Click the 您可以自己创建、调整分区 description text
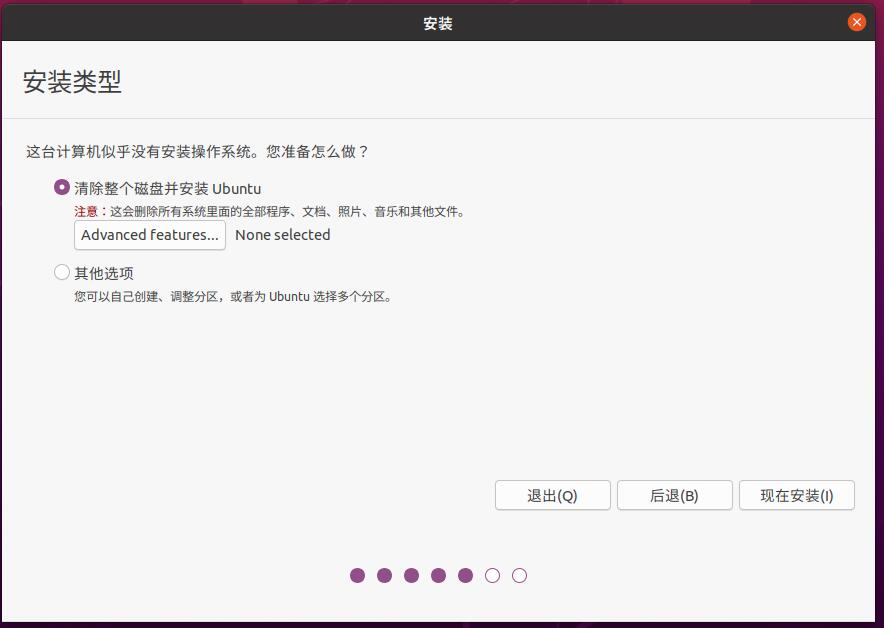 233,297
